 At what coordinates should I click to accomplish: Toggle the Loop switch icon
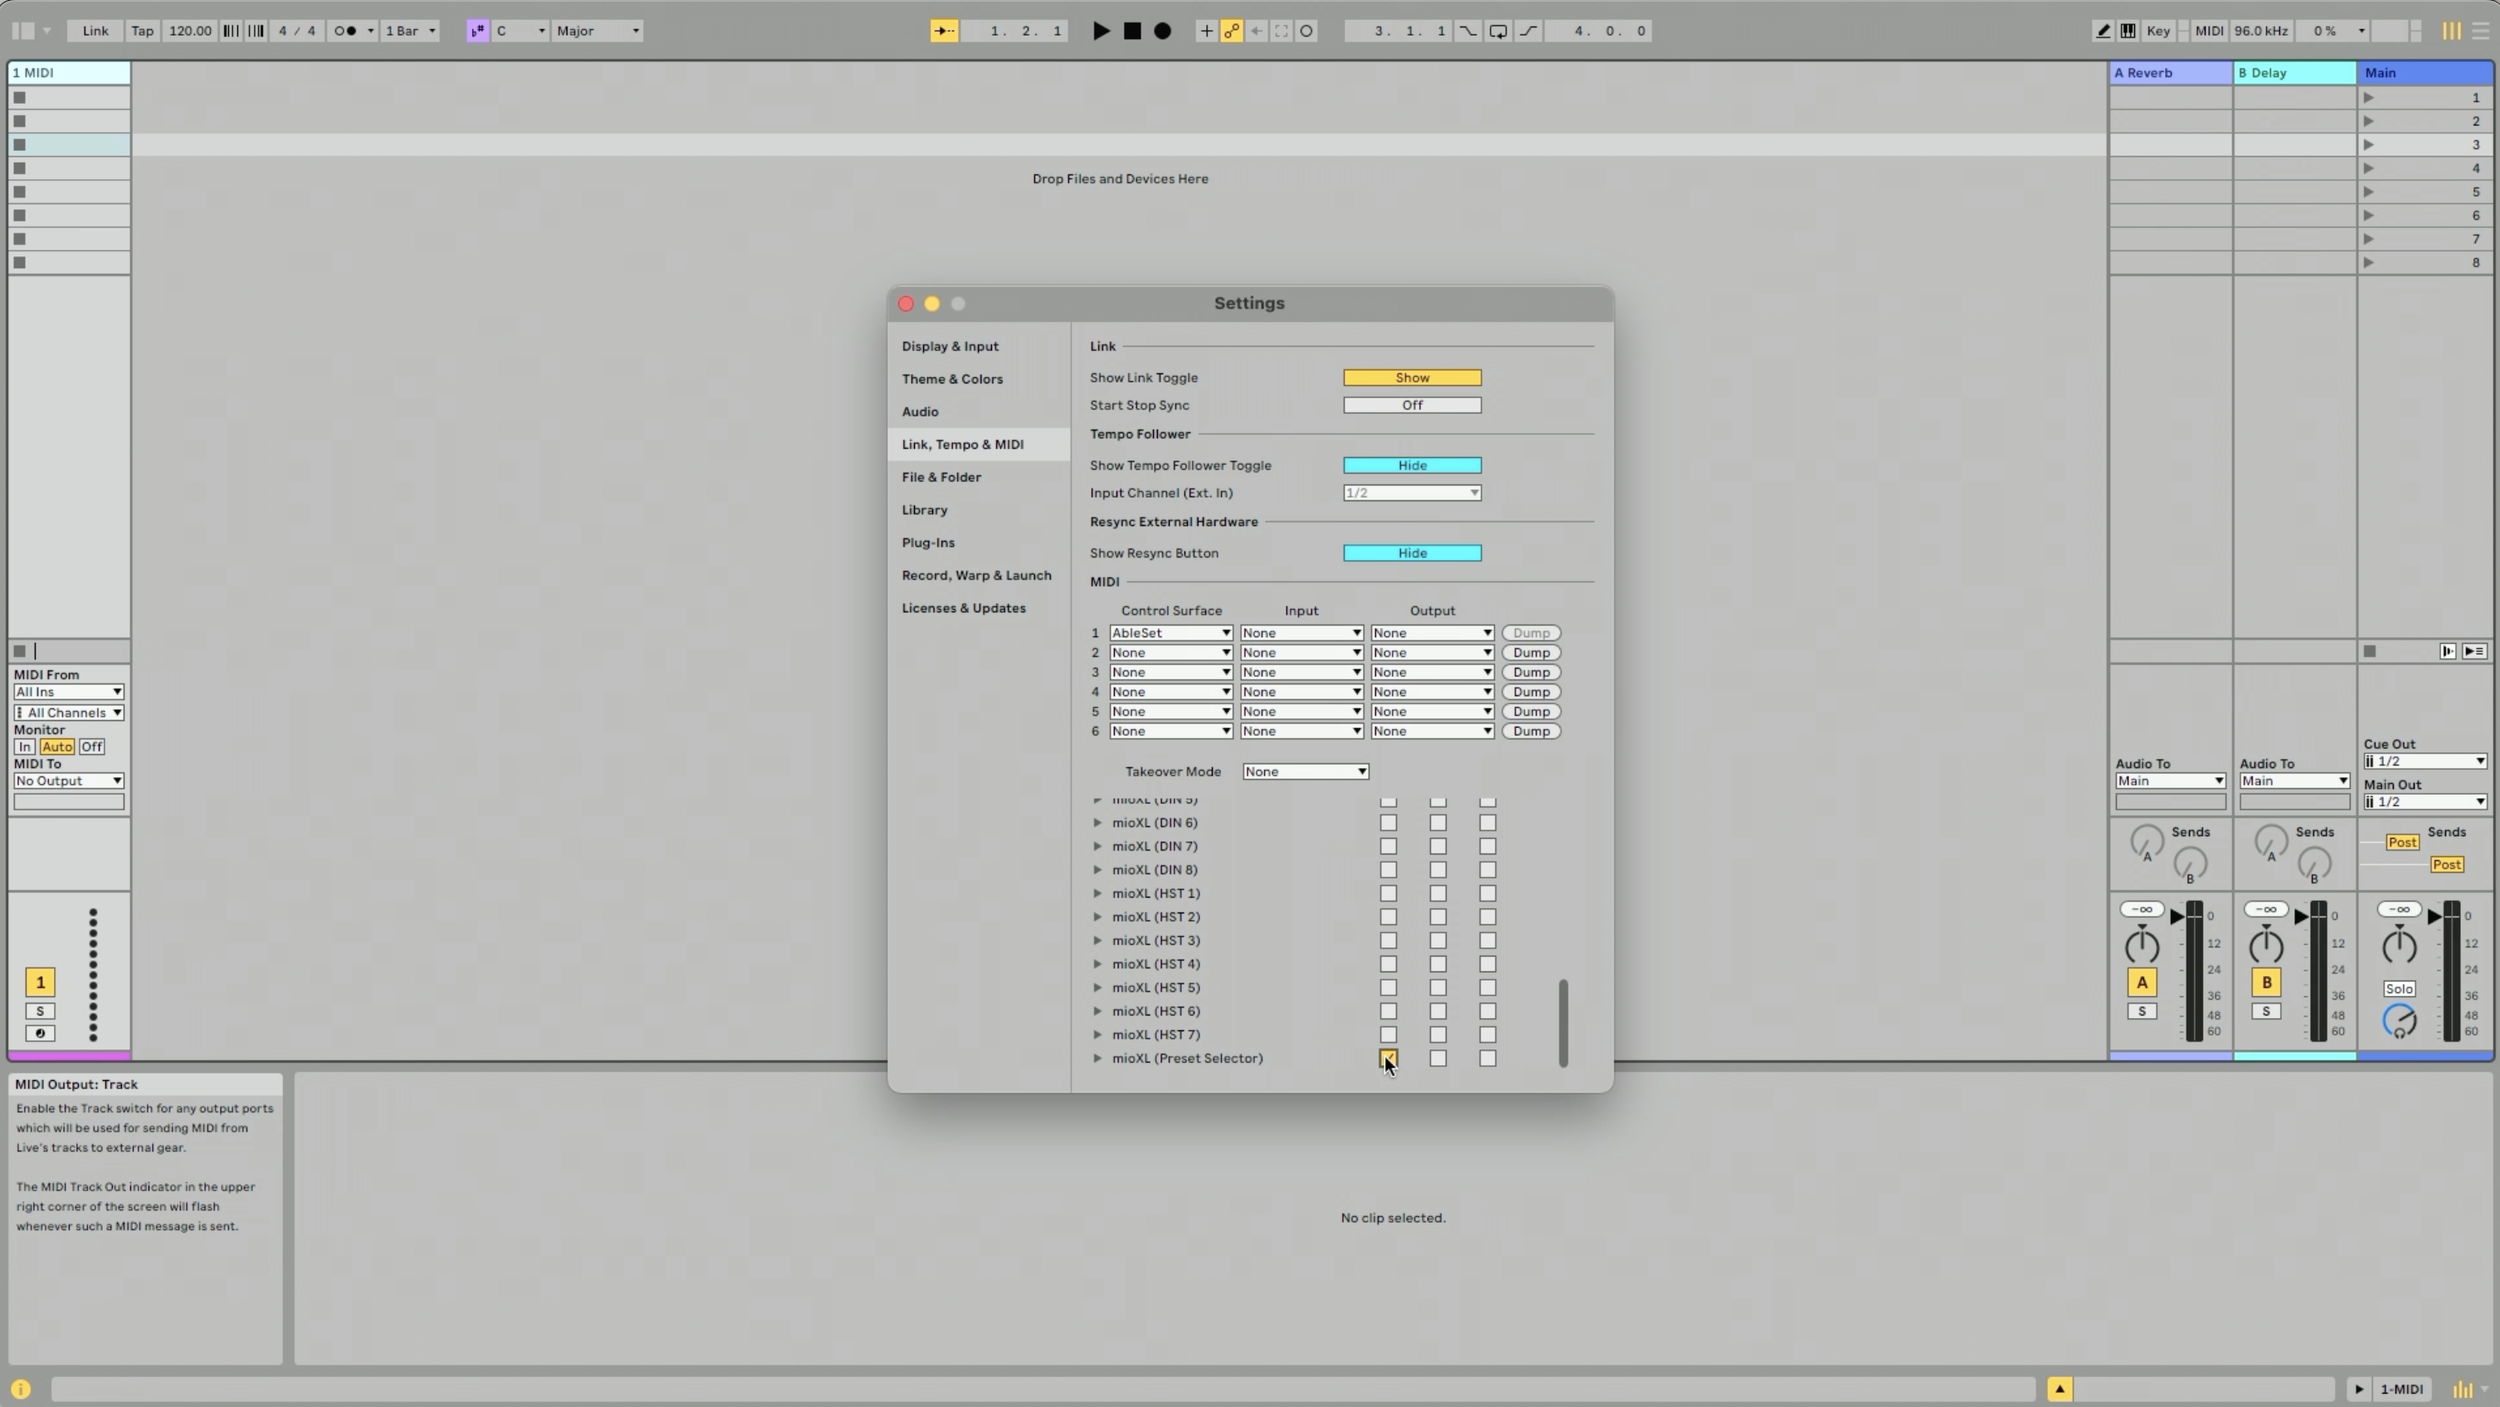1497,31
